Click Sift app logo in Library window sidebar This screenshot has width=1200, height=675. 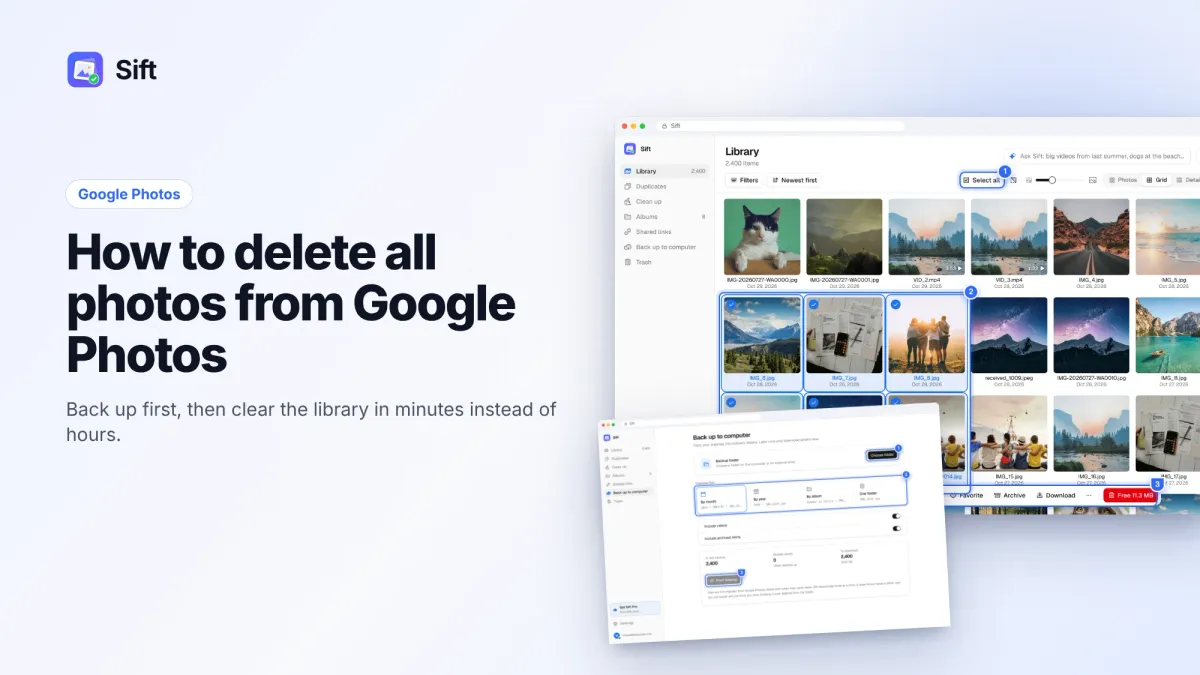[x=630, y=148]
